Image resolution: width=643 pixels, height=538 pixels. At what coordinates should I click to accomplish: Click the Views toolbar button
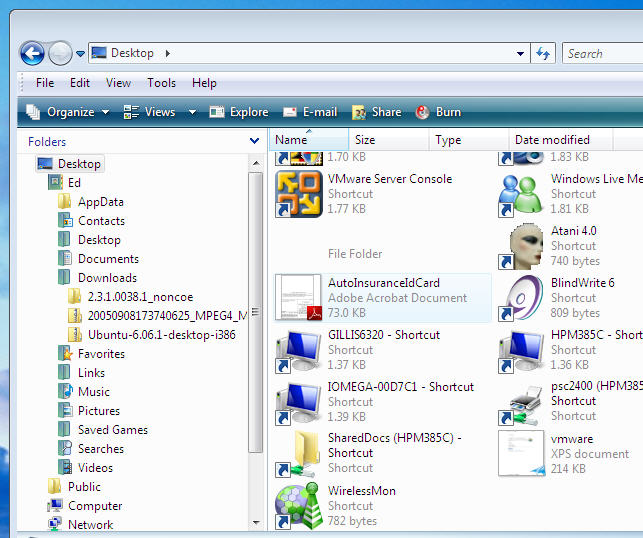coord(150,112)
